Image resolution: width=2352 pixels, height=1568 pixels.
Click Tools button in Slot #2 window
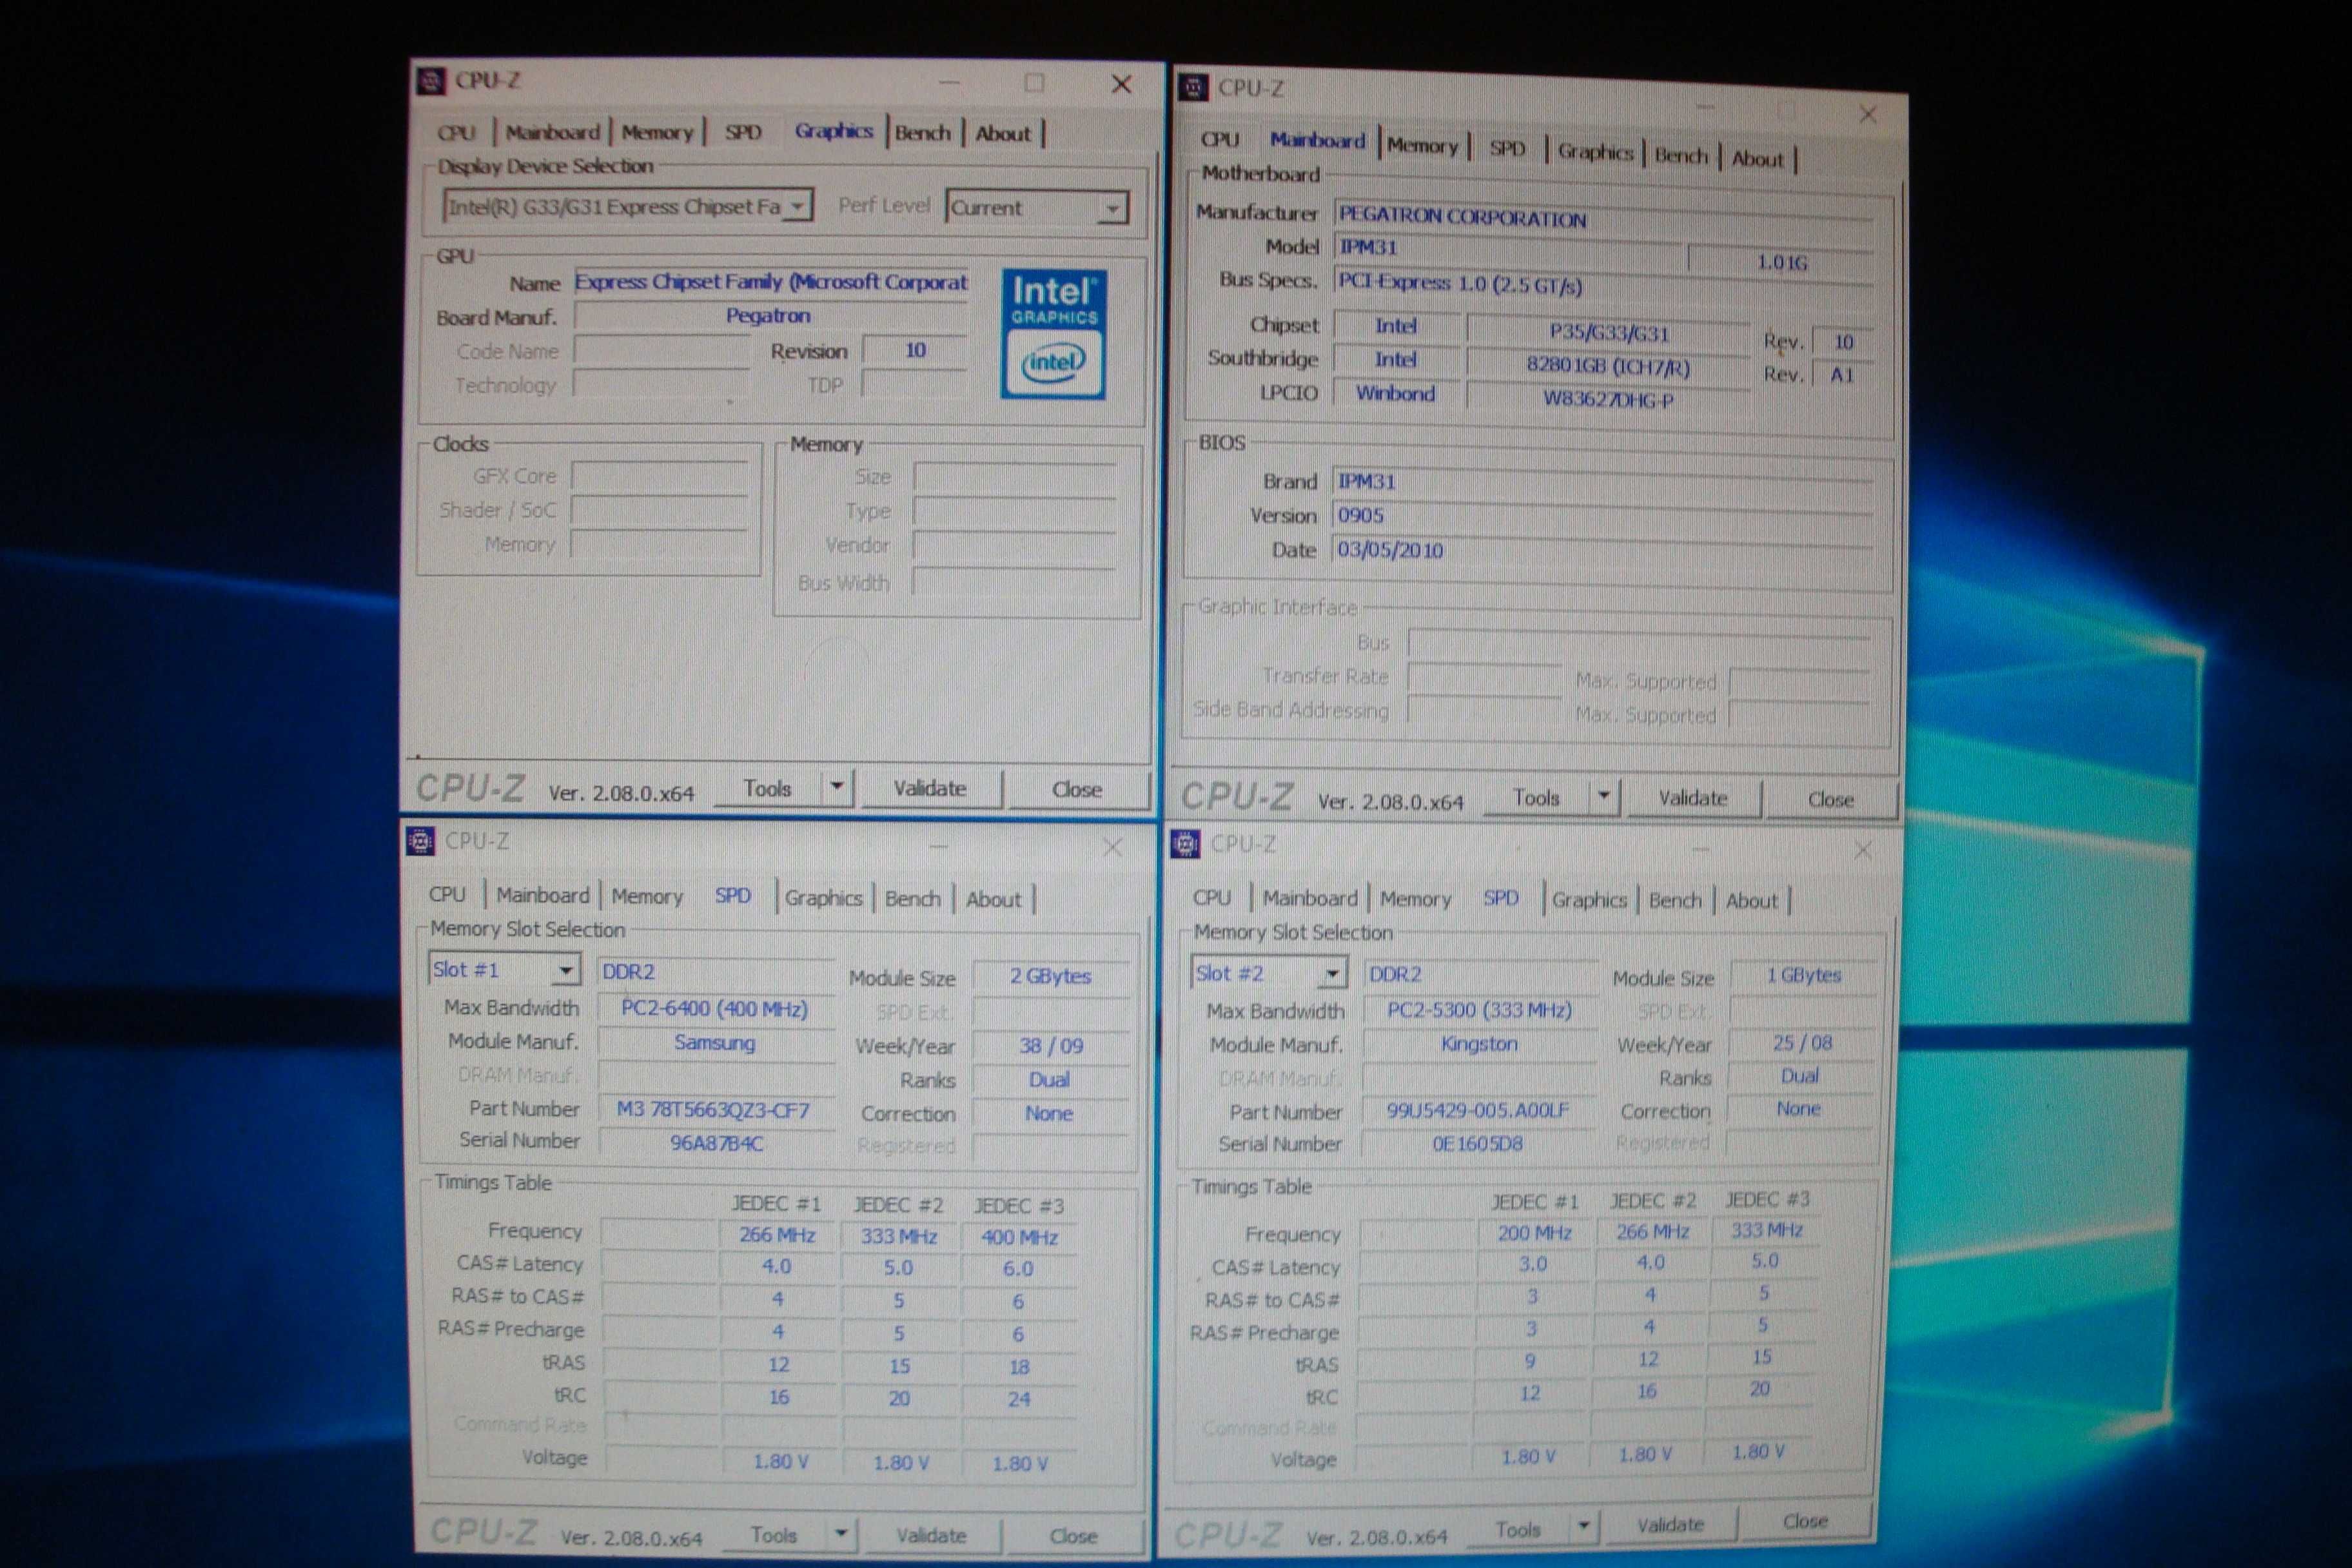[x=1517, y=1529]
